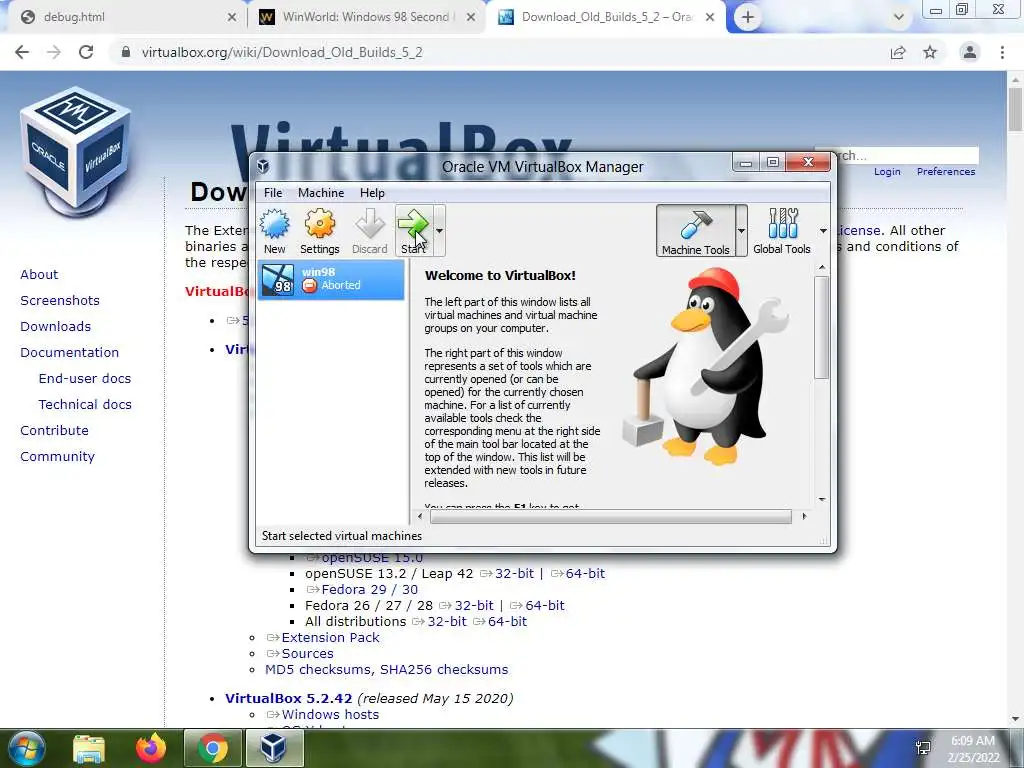The height and width of the screenshot is (768, 1024).
Task: Click the Discard toolbar icon
Action: coord(370,231)
